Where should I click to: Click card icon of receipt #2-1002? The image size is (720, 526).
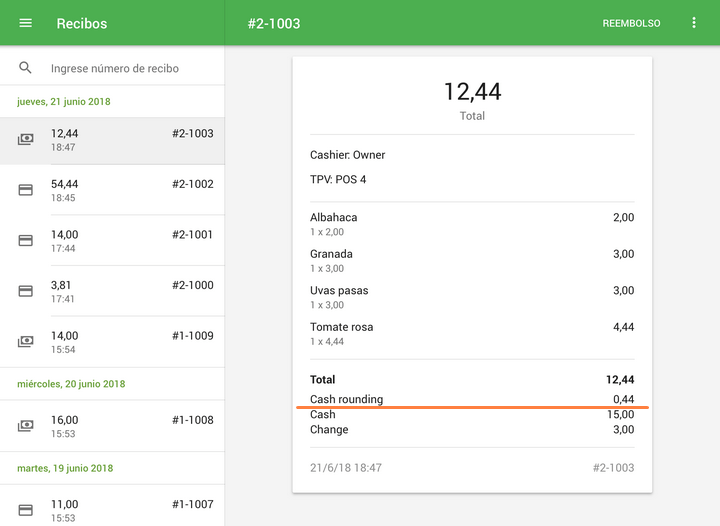(26, 190)
